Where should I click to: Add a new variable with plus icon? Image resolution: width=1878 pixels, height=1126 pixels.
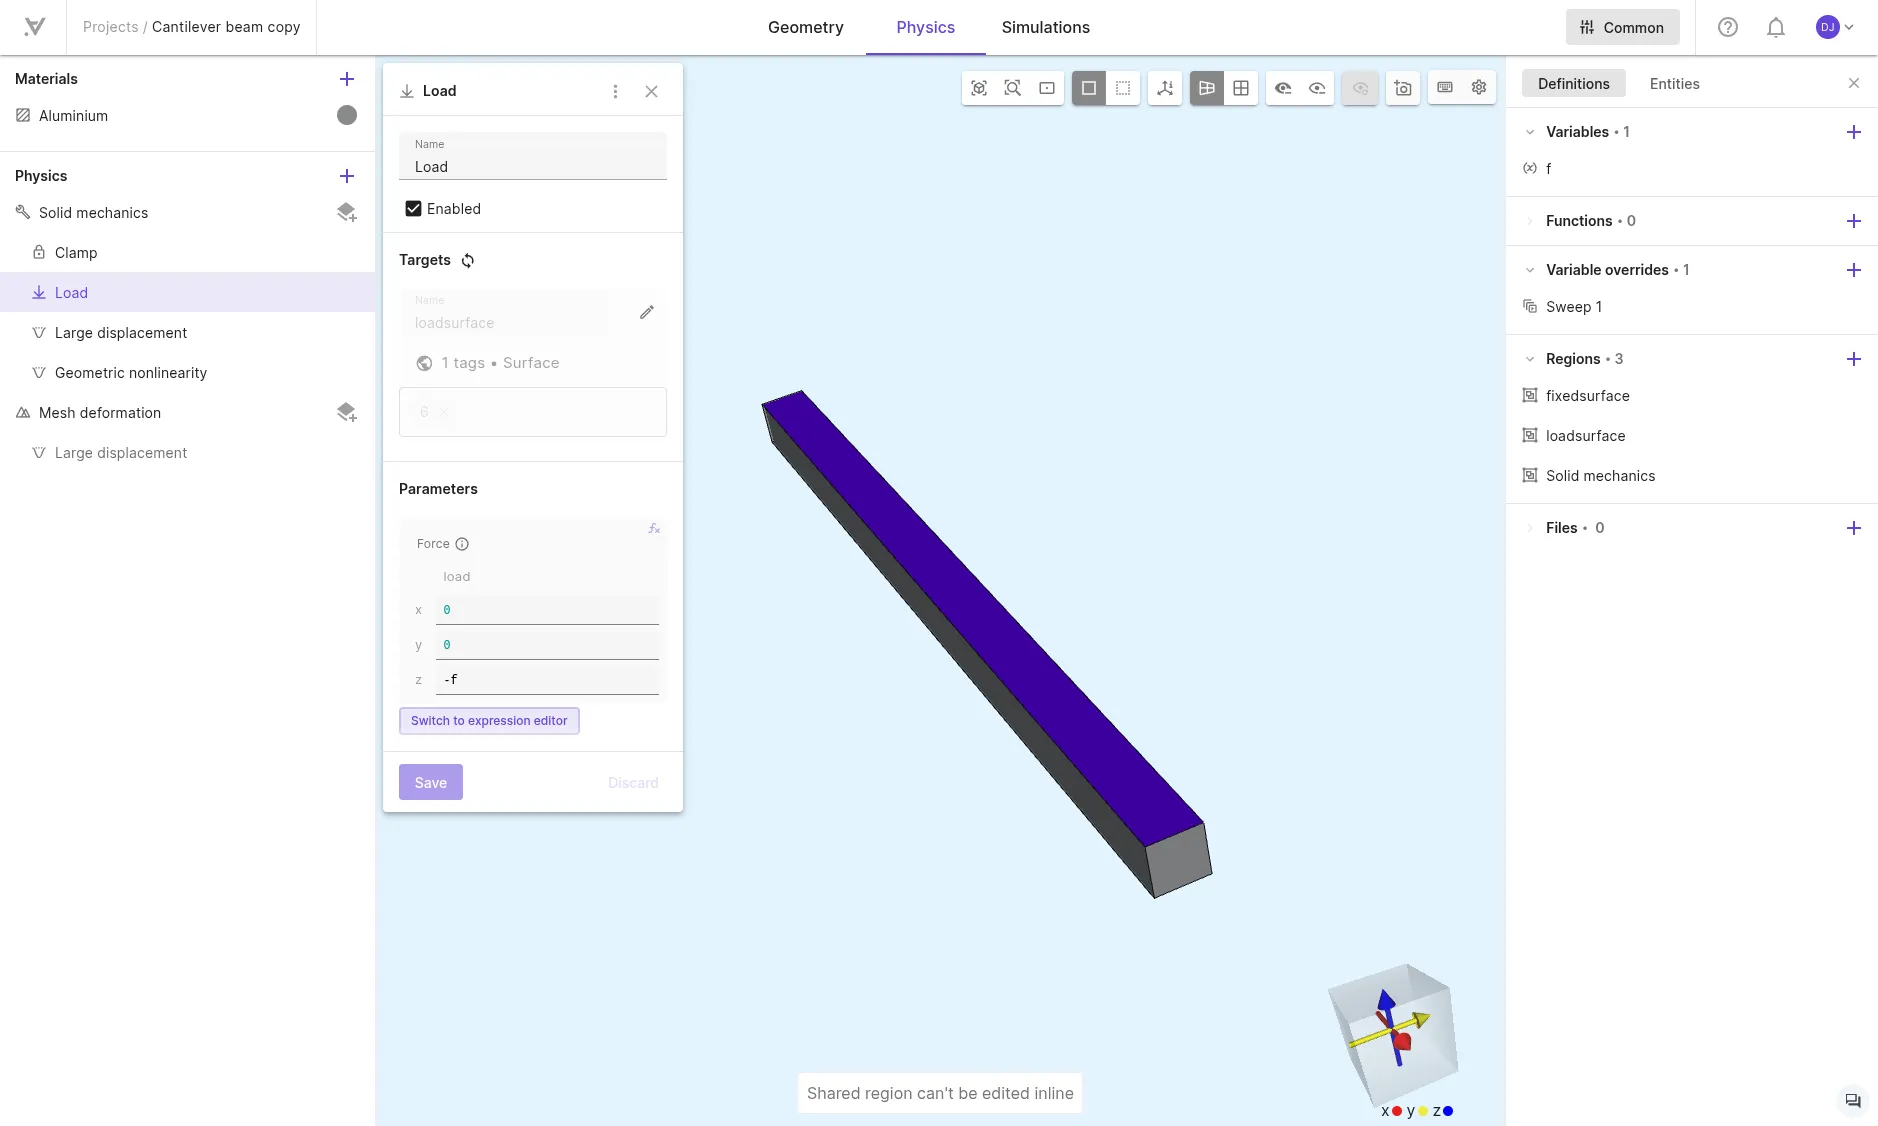pos(1854,132)
